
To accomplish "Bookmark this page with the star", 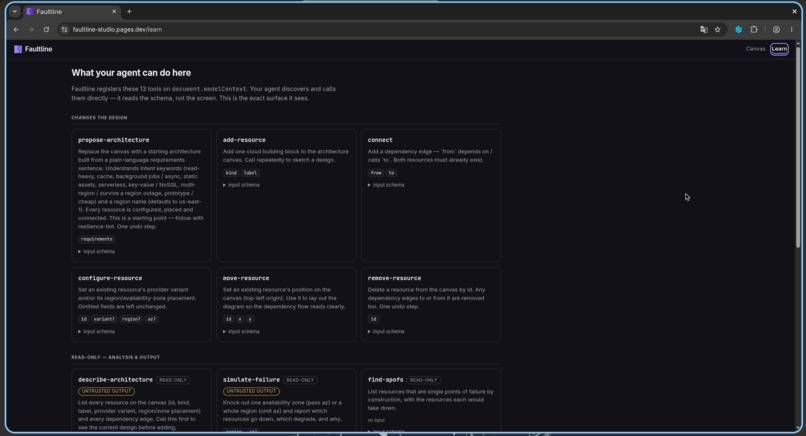I will [718, 29].
